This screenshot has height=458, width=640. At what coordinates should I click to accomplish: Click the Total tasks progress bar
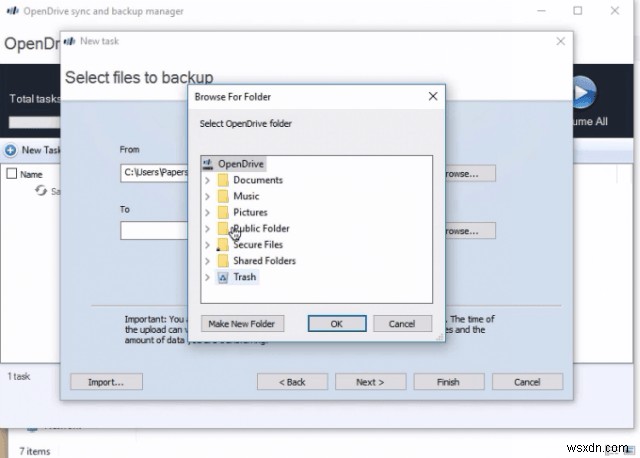coord(35,122)
